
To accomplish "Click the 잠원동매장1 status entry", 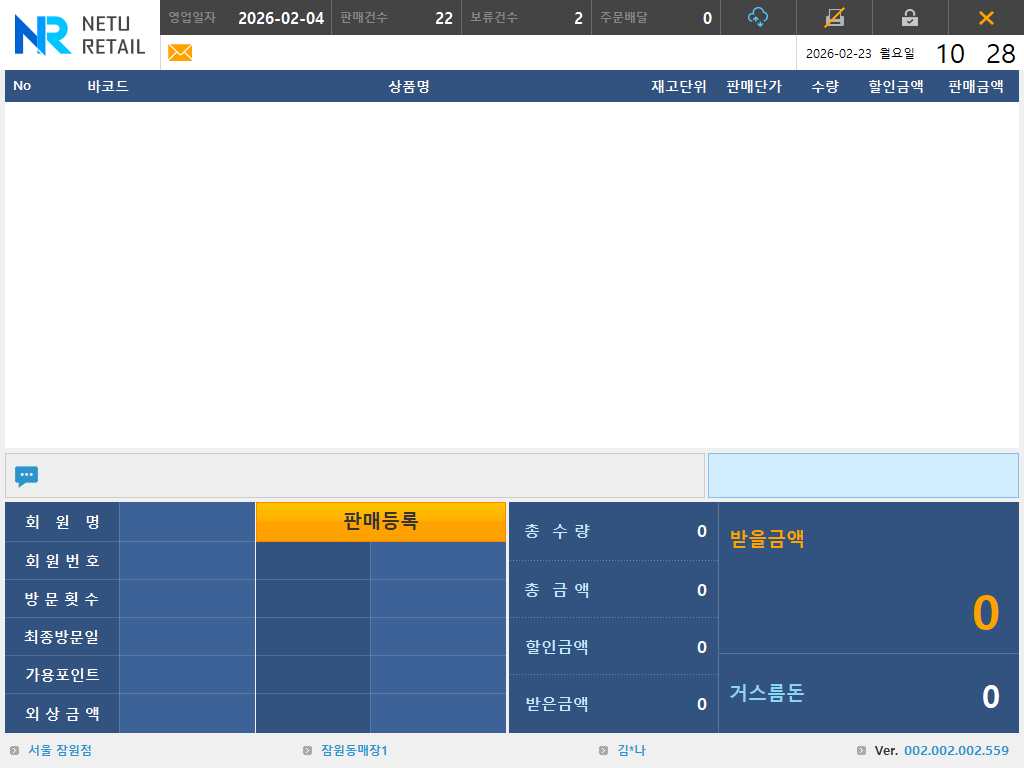I will pos(354,750).
